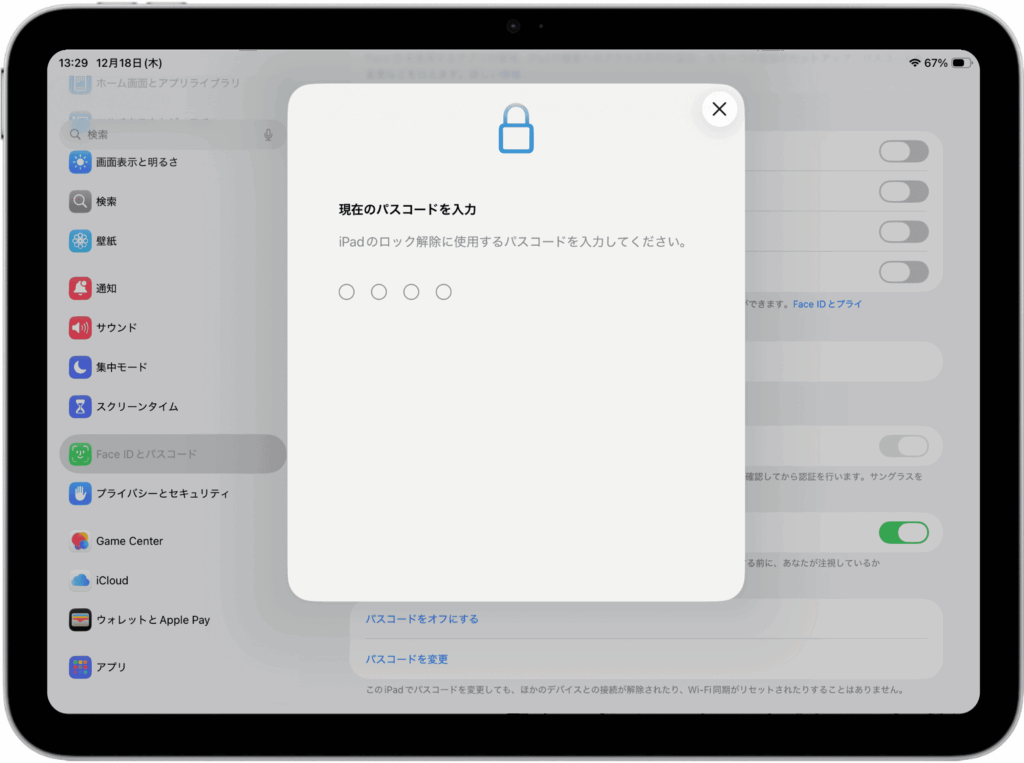Disable the green attention toggle switch

tap(903, 533)
